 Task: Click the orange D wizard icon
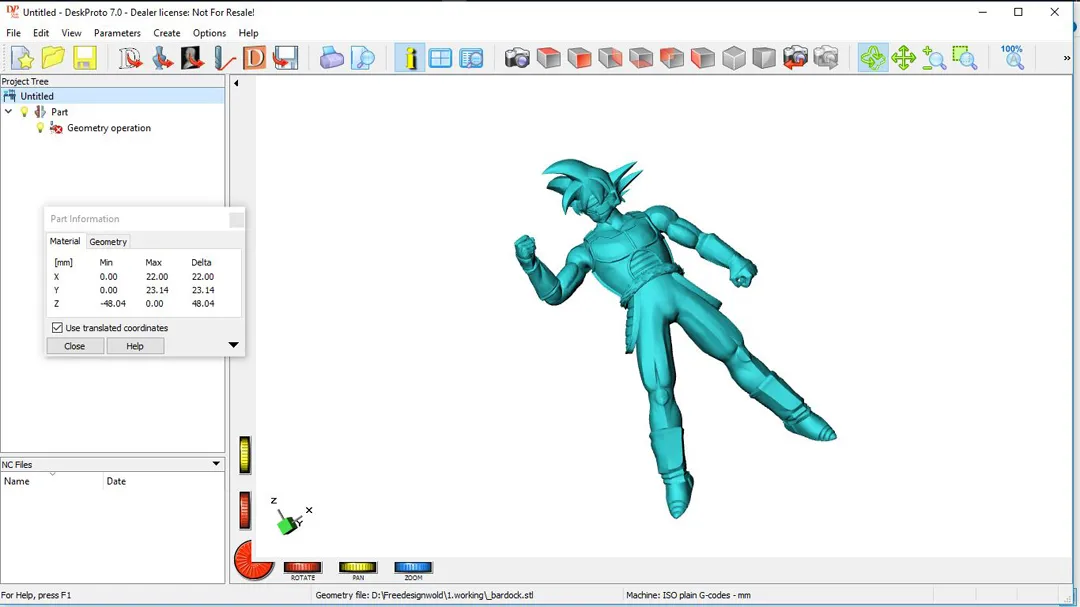pyautogui.click(x=254, y=58)
